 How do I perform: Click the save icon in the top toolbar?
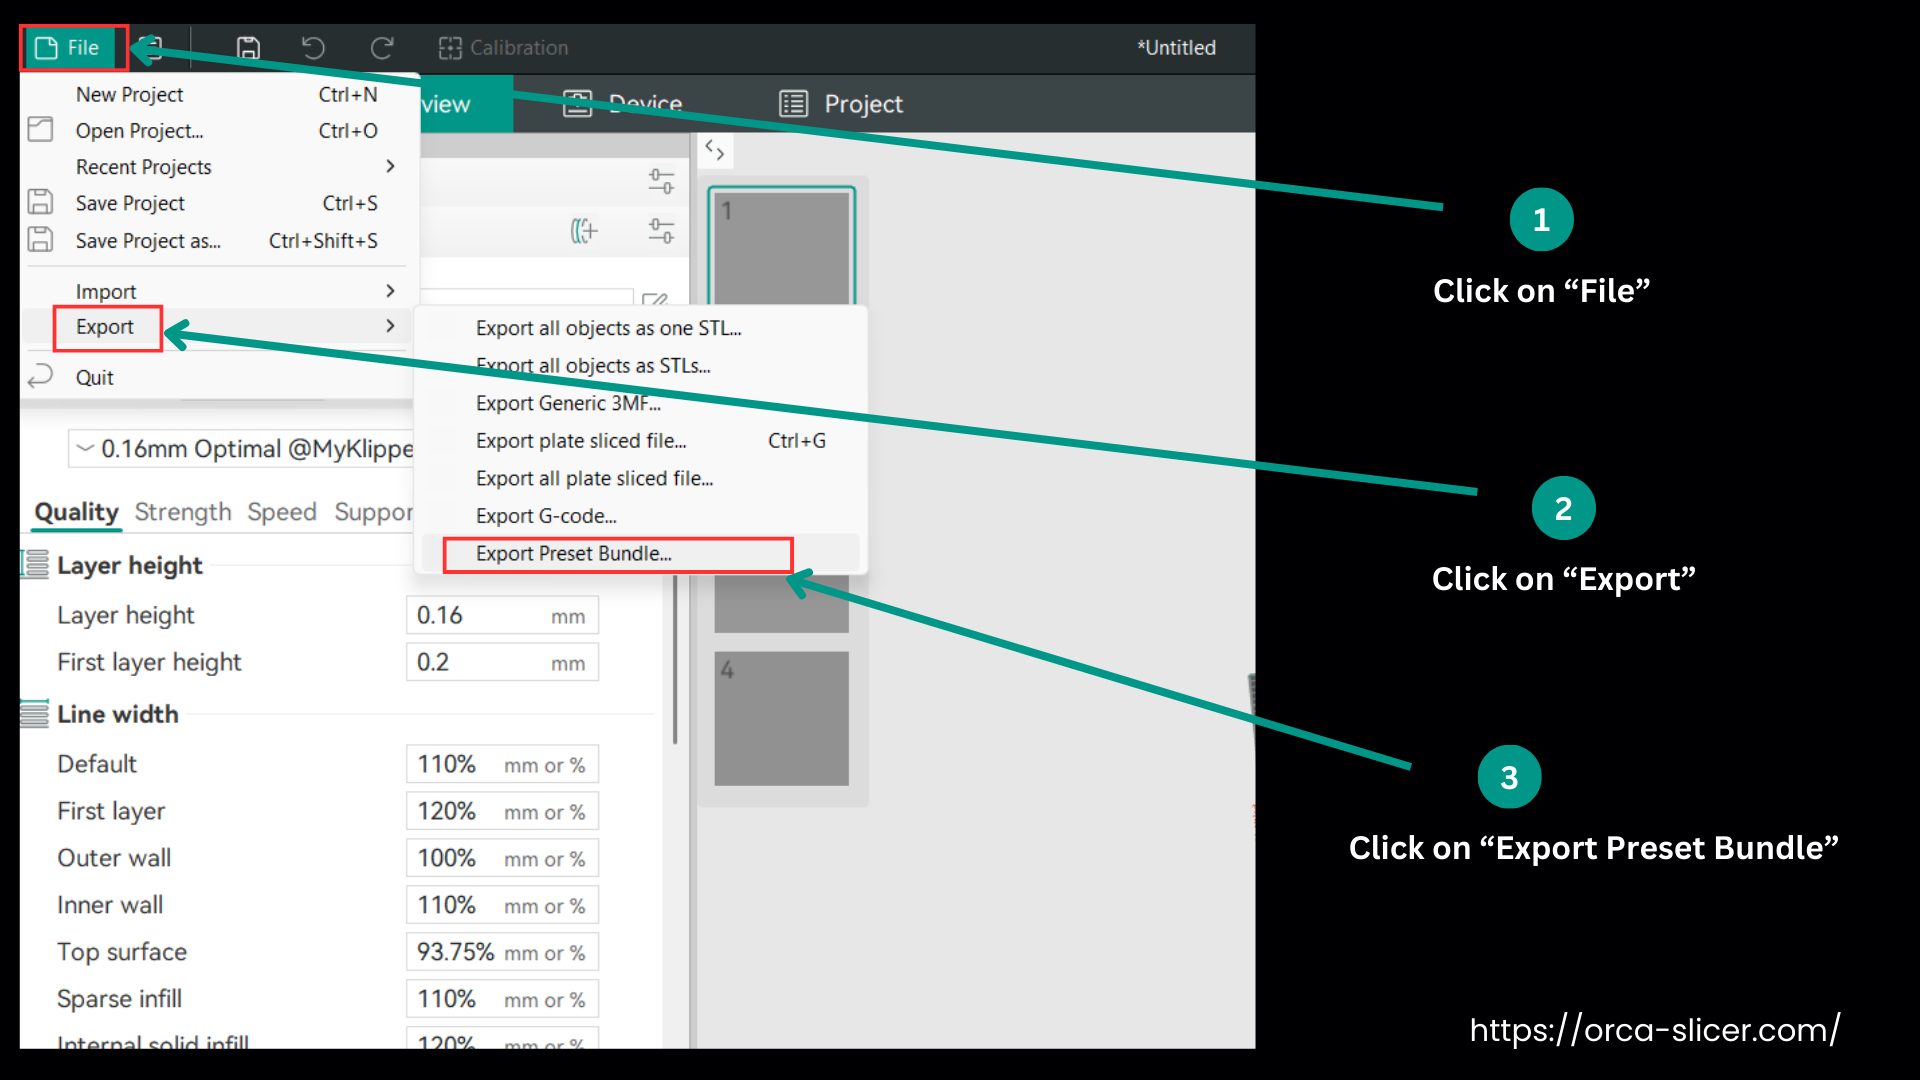(x=248, y=47)
